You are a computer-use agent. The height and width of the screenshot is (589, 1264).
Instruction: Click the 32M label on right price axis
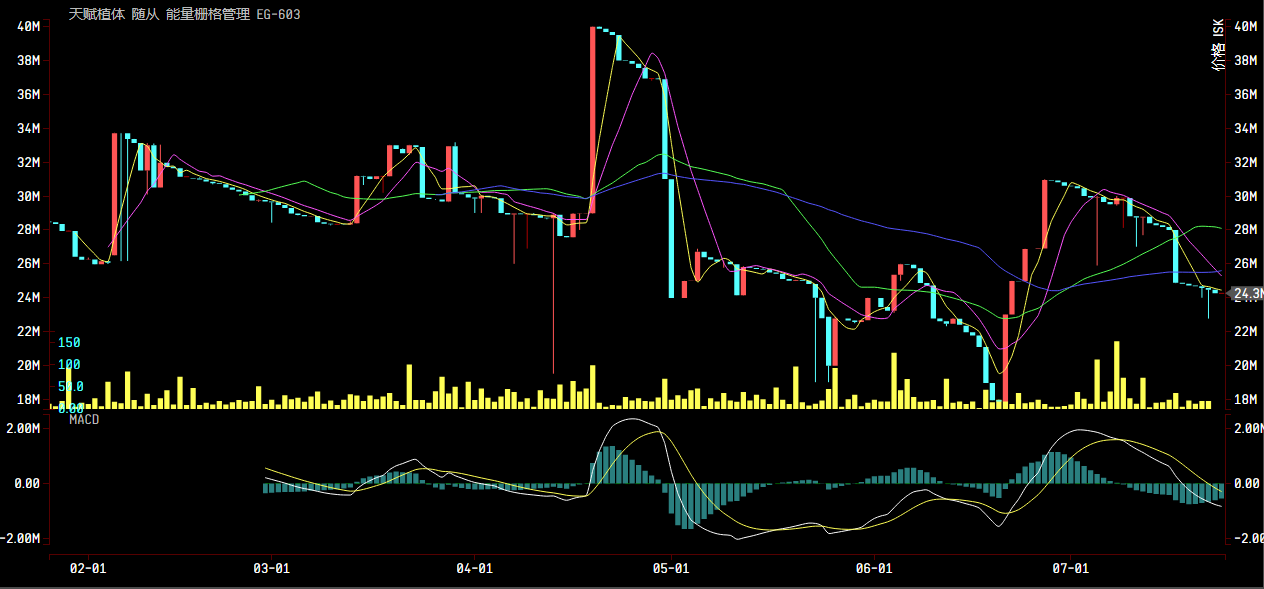[1246, 162]
